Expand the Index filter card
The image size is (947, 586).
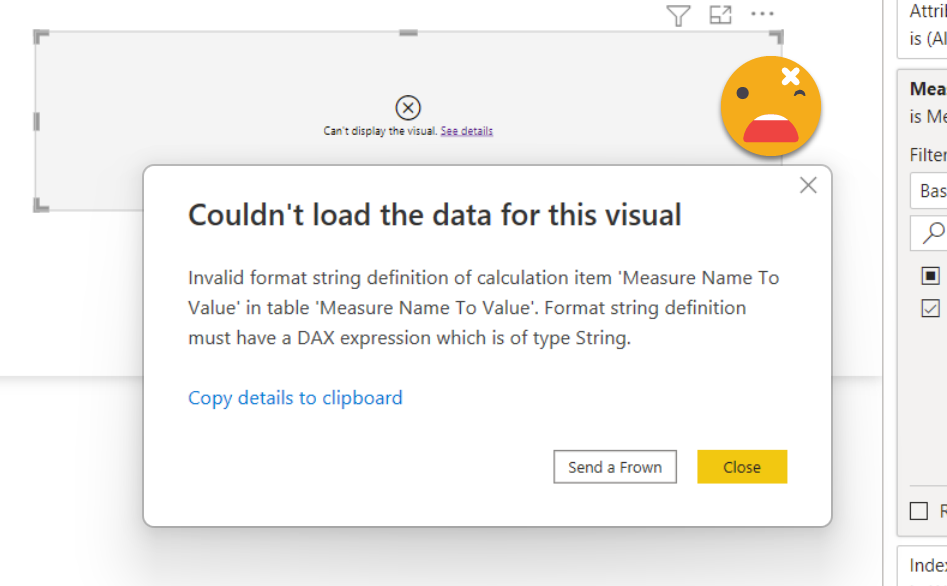coord(926,566)
